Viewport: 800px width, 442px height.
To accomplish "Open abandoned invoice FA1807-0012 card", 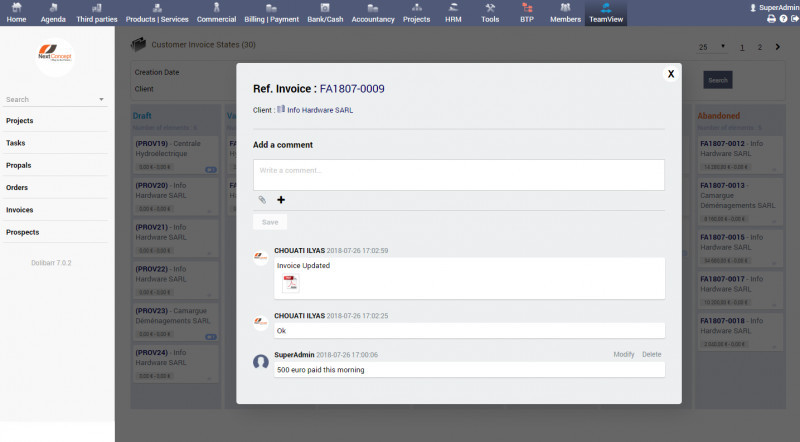I will [x=740, y=155].
